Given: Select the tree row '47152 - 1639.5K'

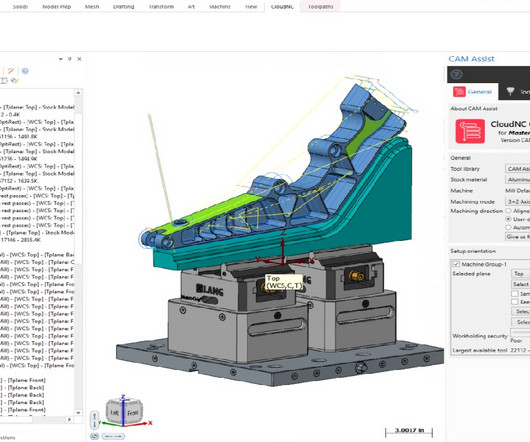Looking at the screenshot, I should click(19, 181).
